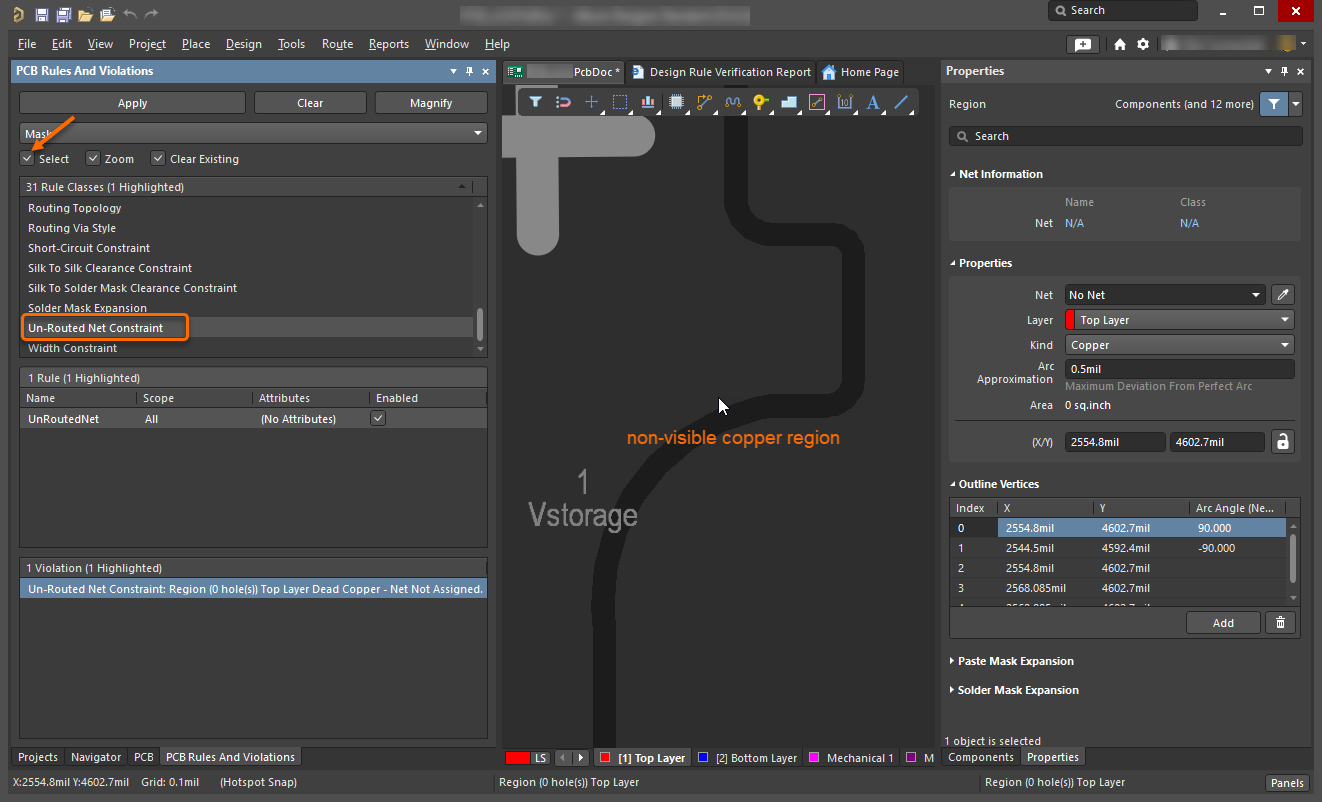Screen dimensions: 1322x802
Task: Click the red Top Layer color swatch in Properties
Action: coord(1070,320)
